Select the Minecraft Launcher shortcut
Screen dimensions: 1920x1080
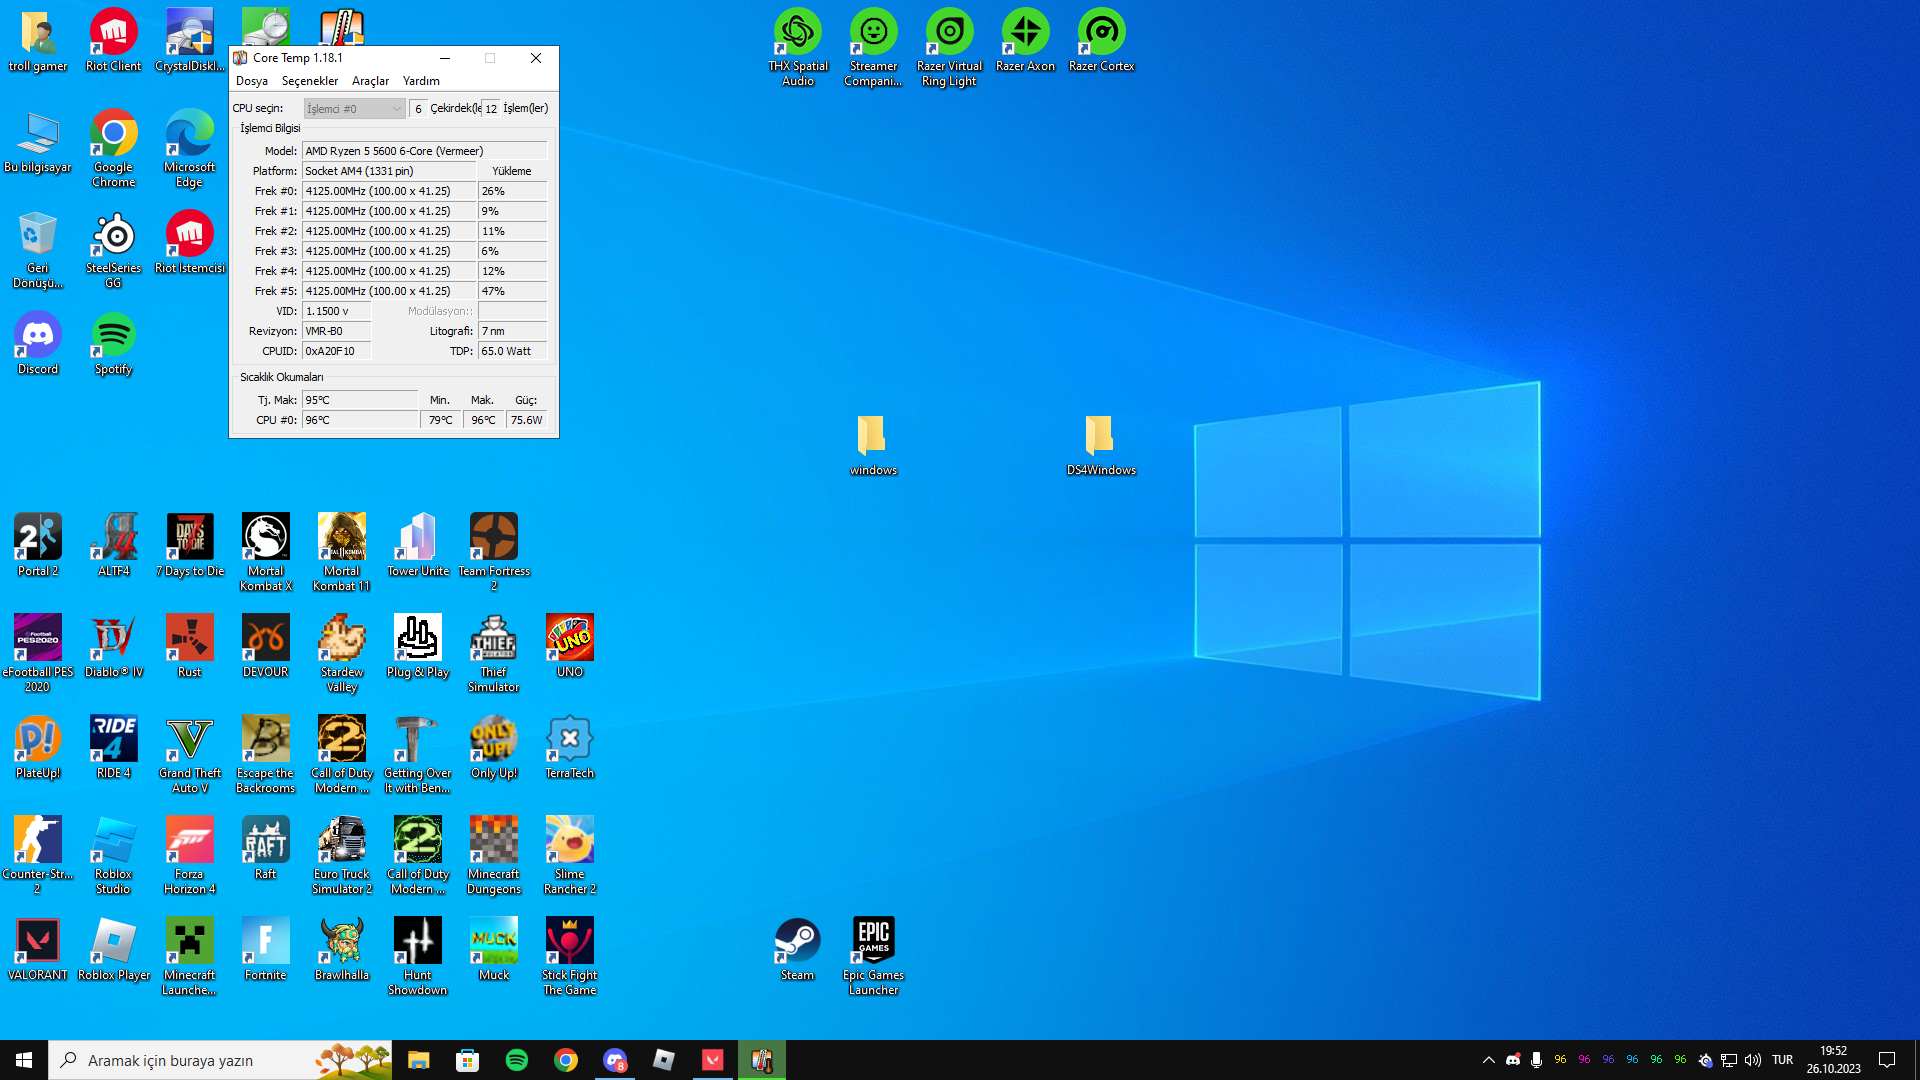point(190,956)
